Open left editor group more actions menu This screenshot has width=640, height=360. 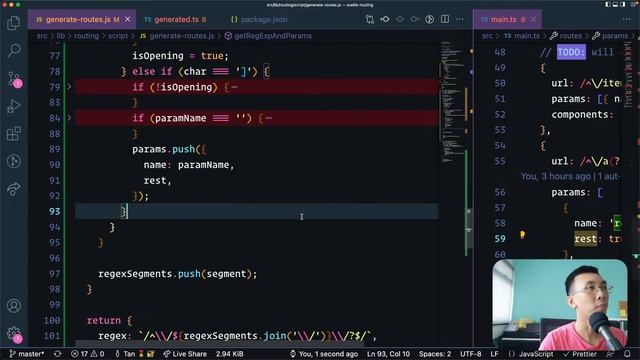coord(460,19)
